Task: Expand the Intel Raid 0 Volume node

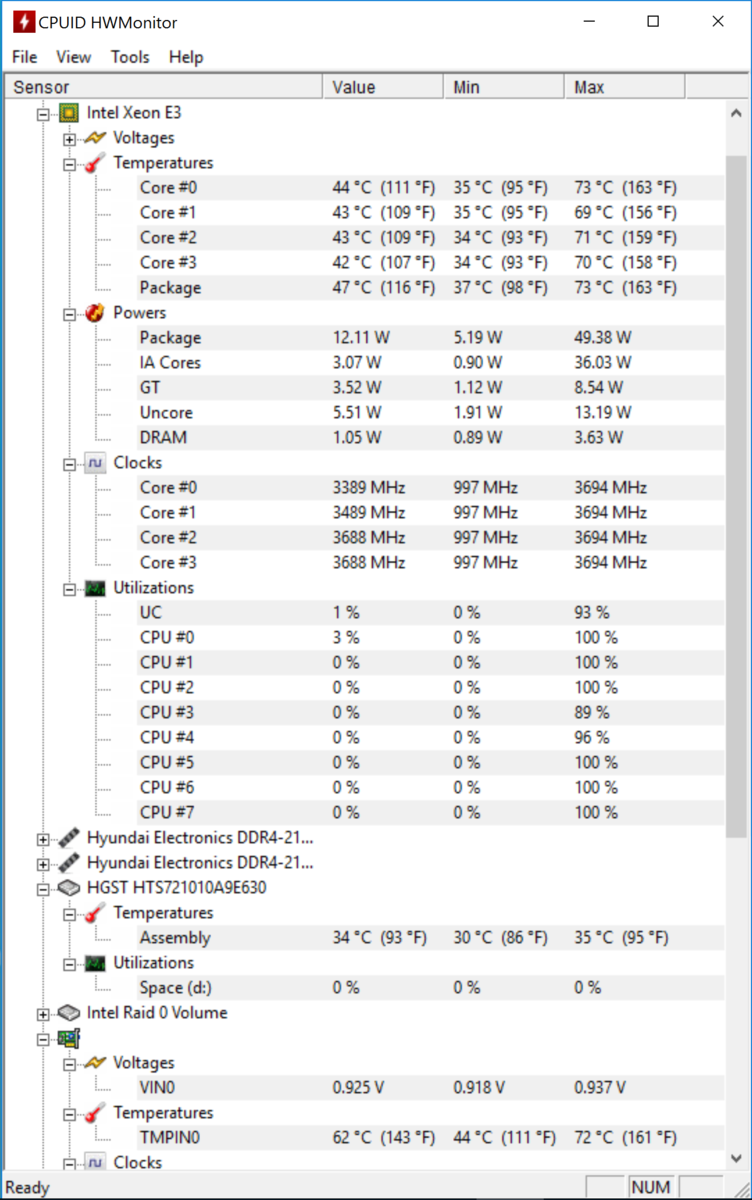Action: click(x=43, y=1014)
